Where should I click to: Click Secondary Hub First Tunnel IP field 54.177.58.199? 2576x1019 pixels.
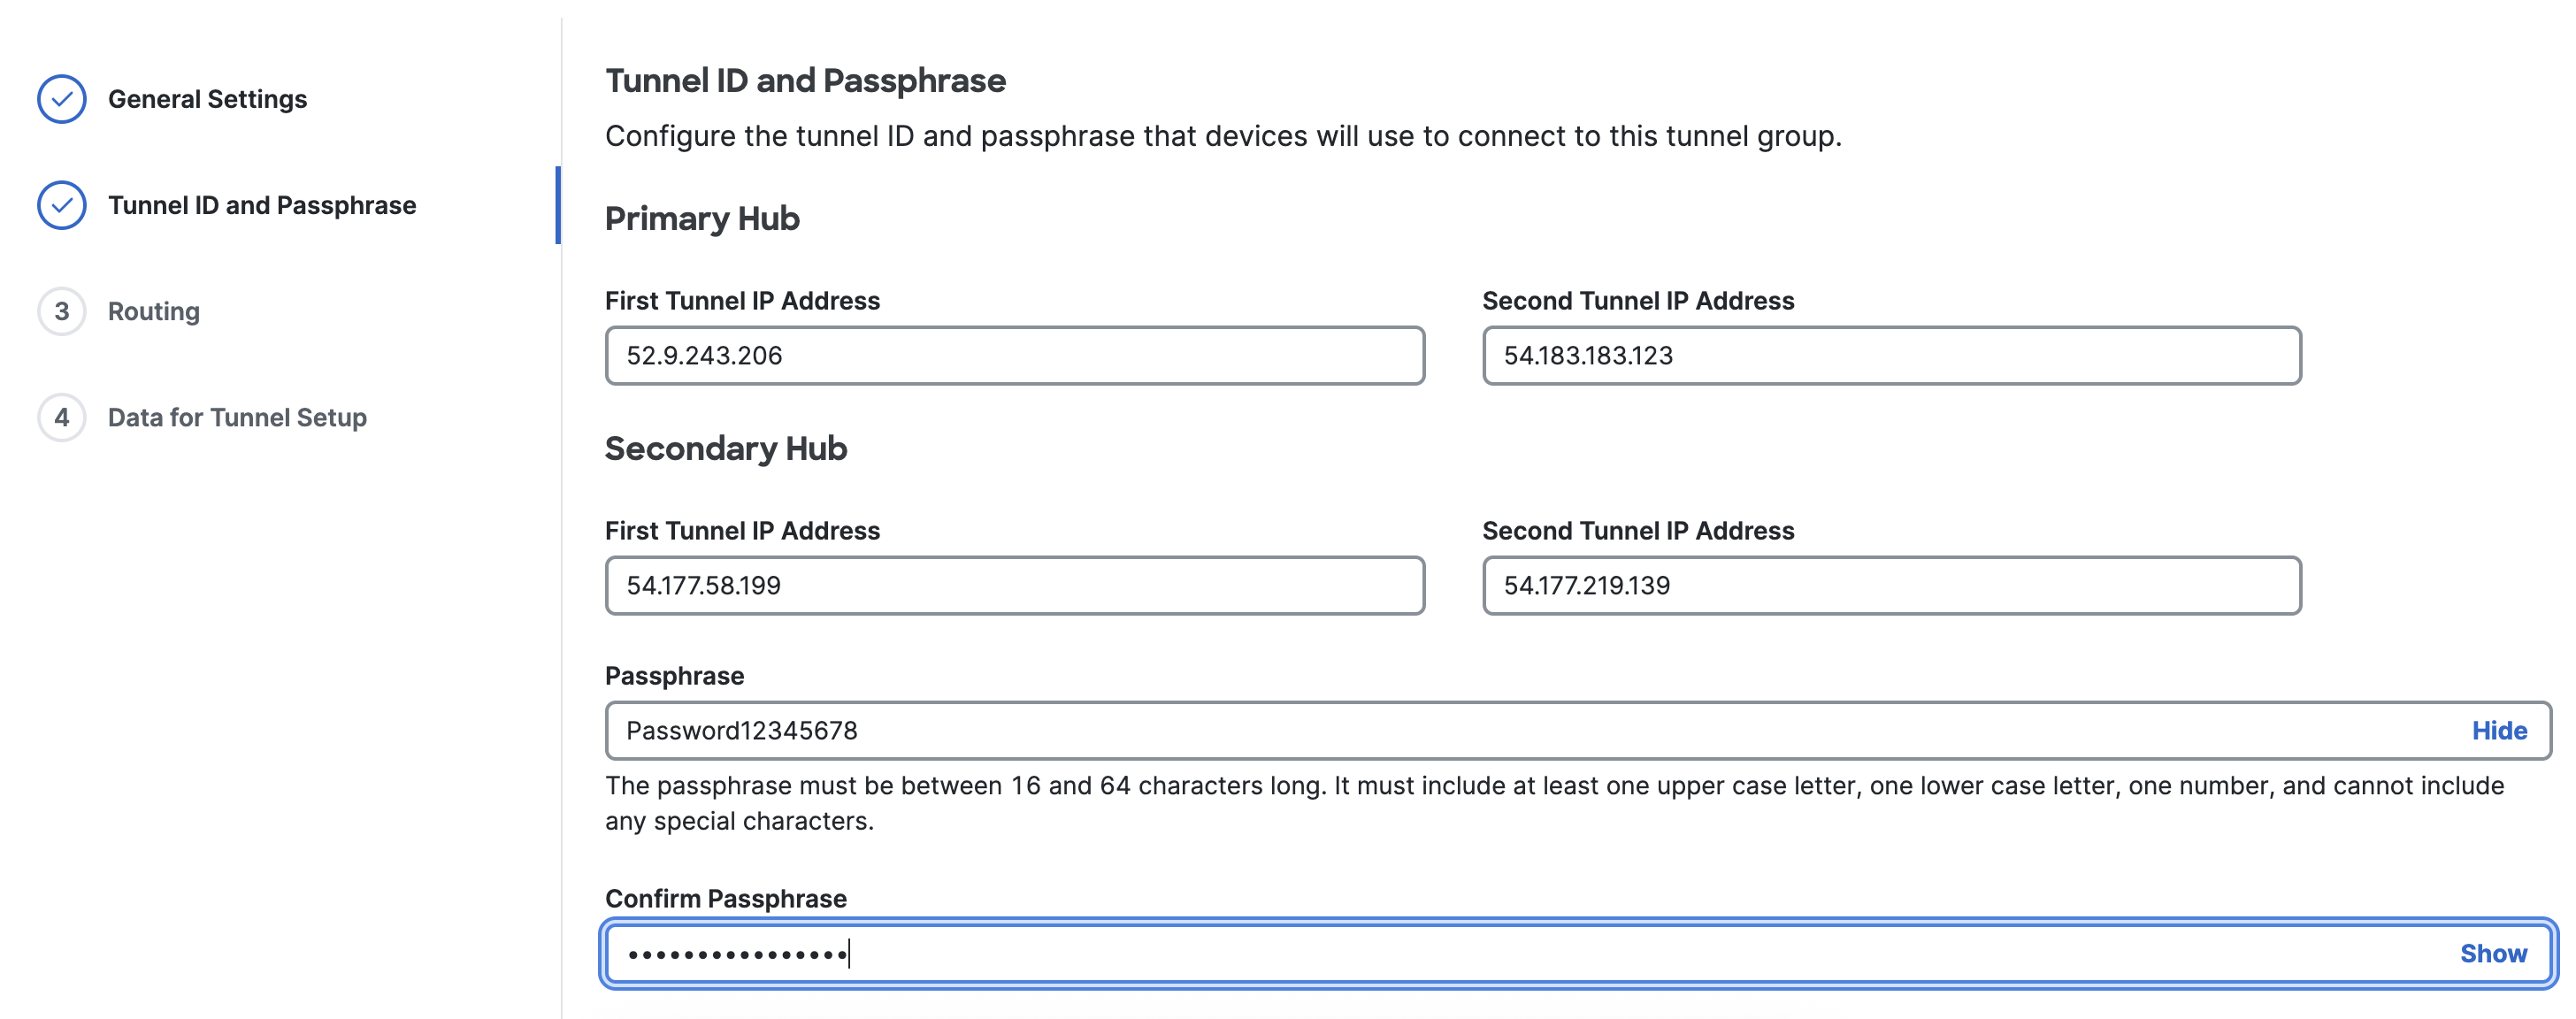pos(1014,585)
